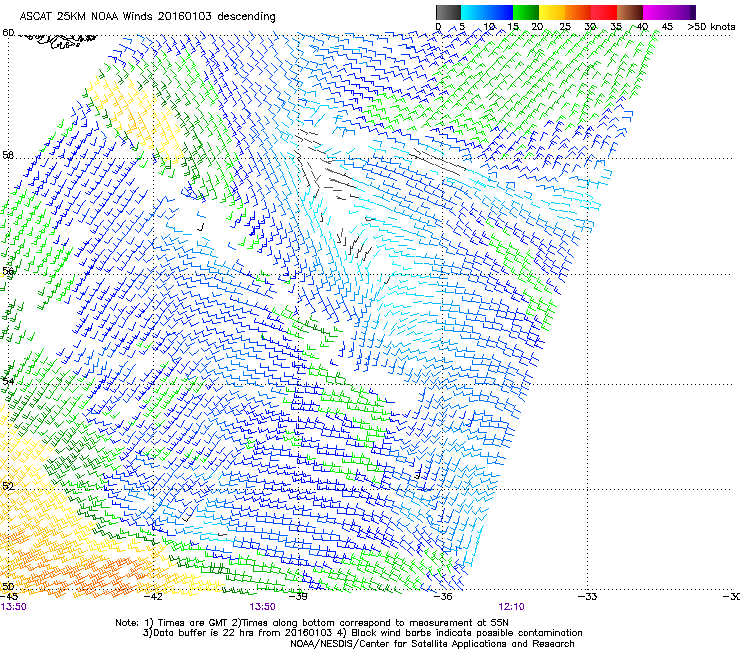Click the '>50 knots' legend label
The width and height of the screenshot is (740, 650).
711,26
